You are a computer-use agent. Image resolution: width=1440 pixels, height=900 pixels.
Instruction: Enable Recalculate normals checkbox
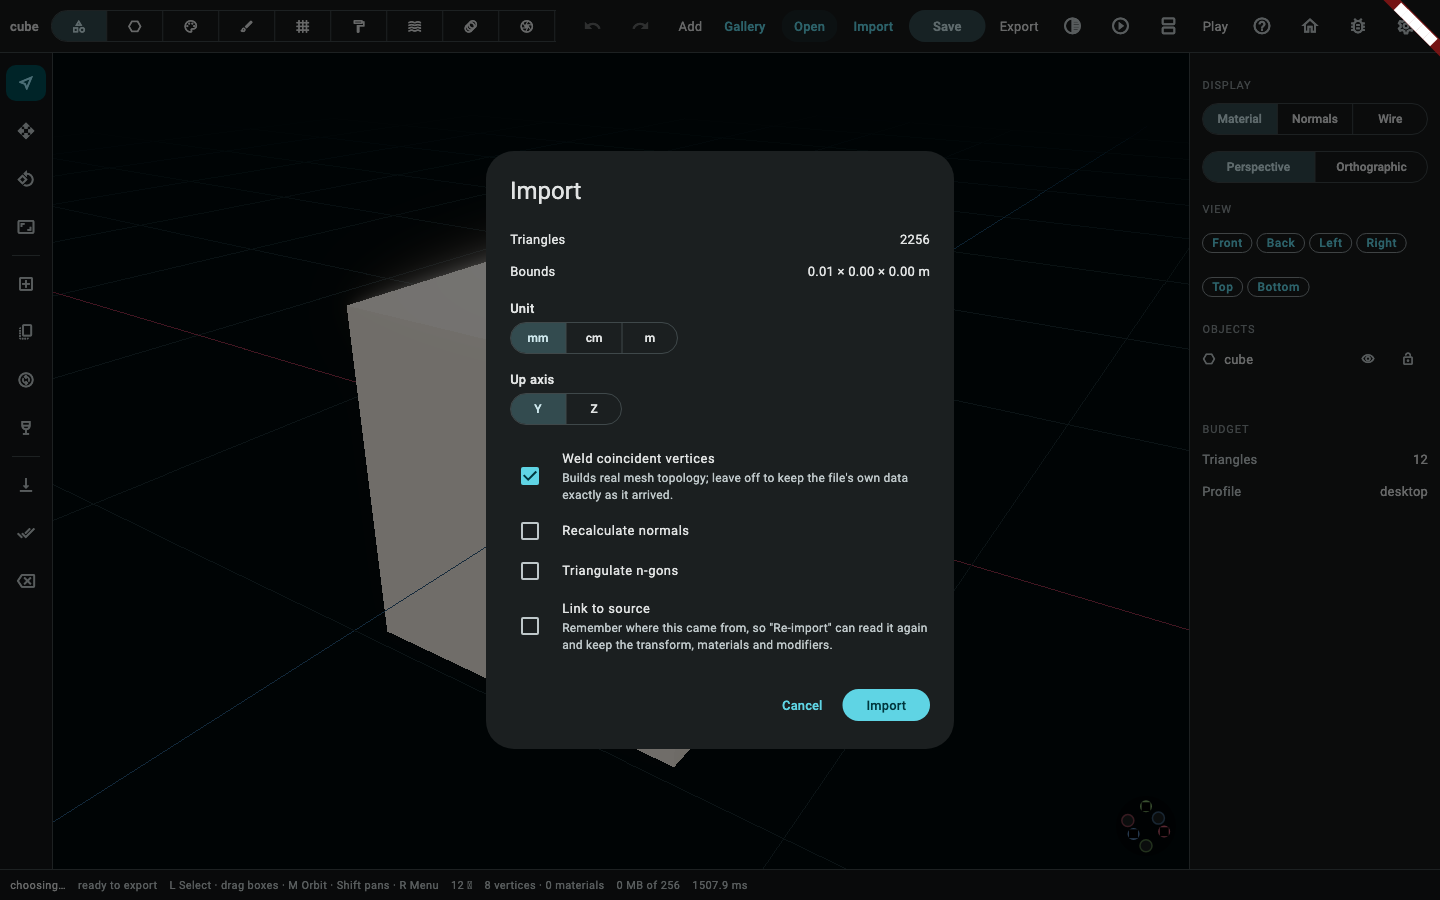point(530,531)
